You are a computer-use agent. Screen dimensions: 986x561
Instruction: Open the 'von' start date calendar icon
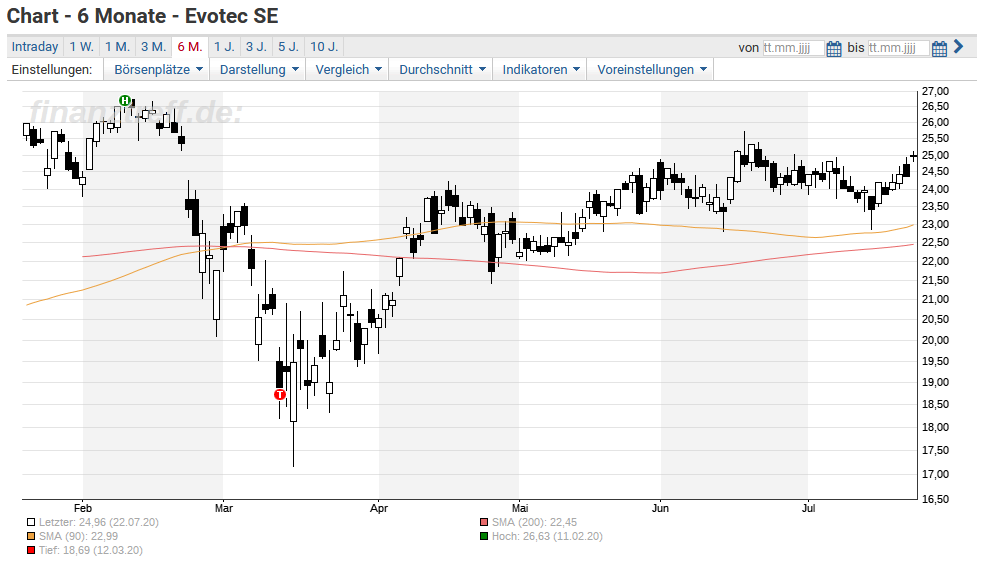pyautogui.click(x=834, y=48)
